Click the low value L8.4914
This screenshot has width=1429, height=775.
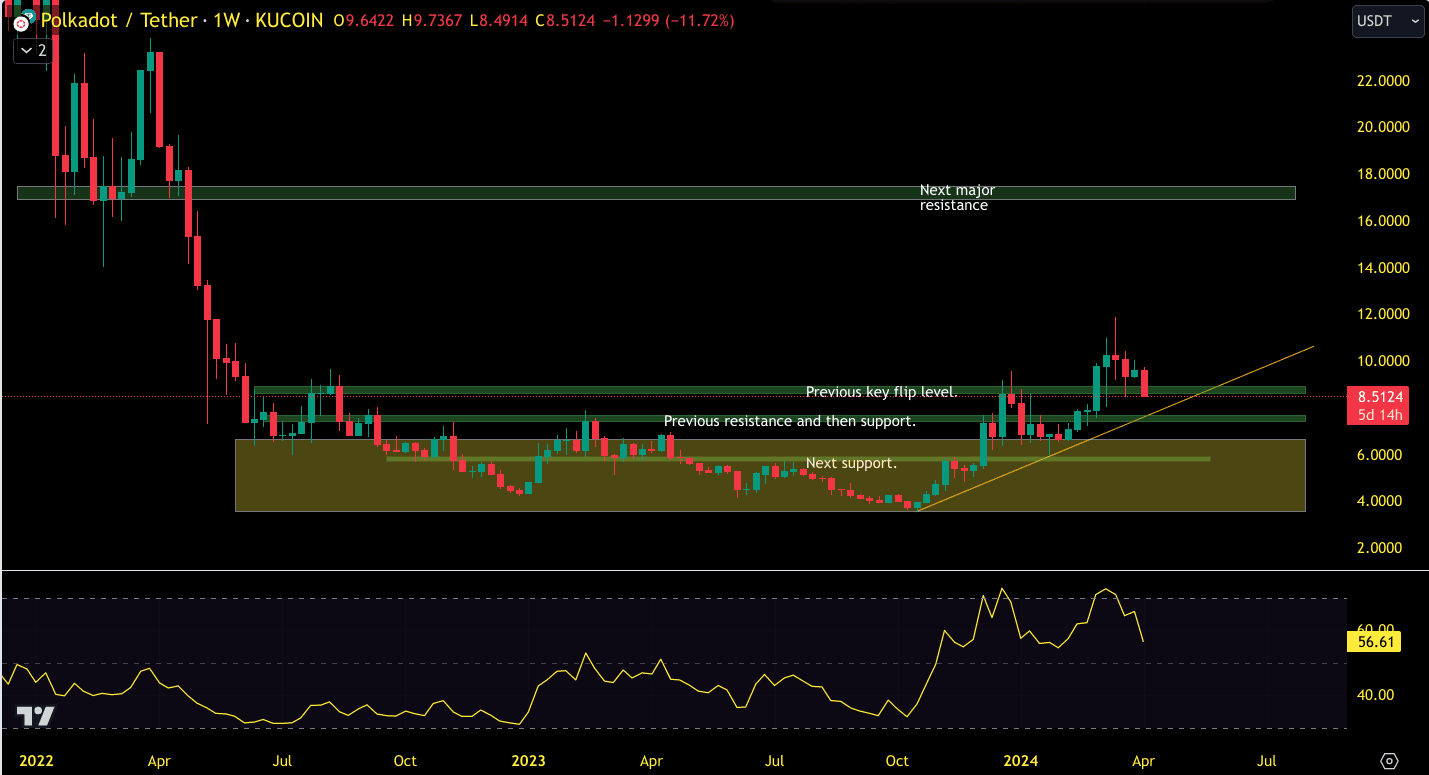click(x=500, y=20)
